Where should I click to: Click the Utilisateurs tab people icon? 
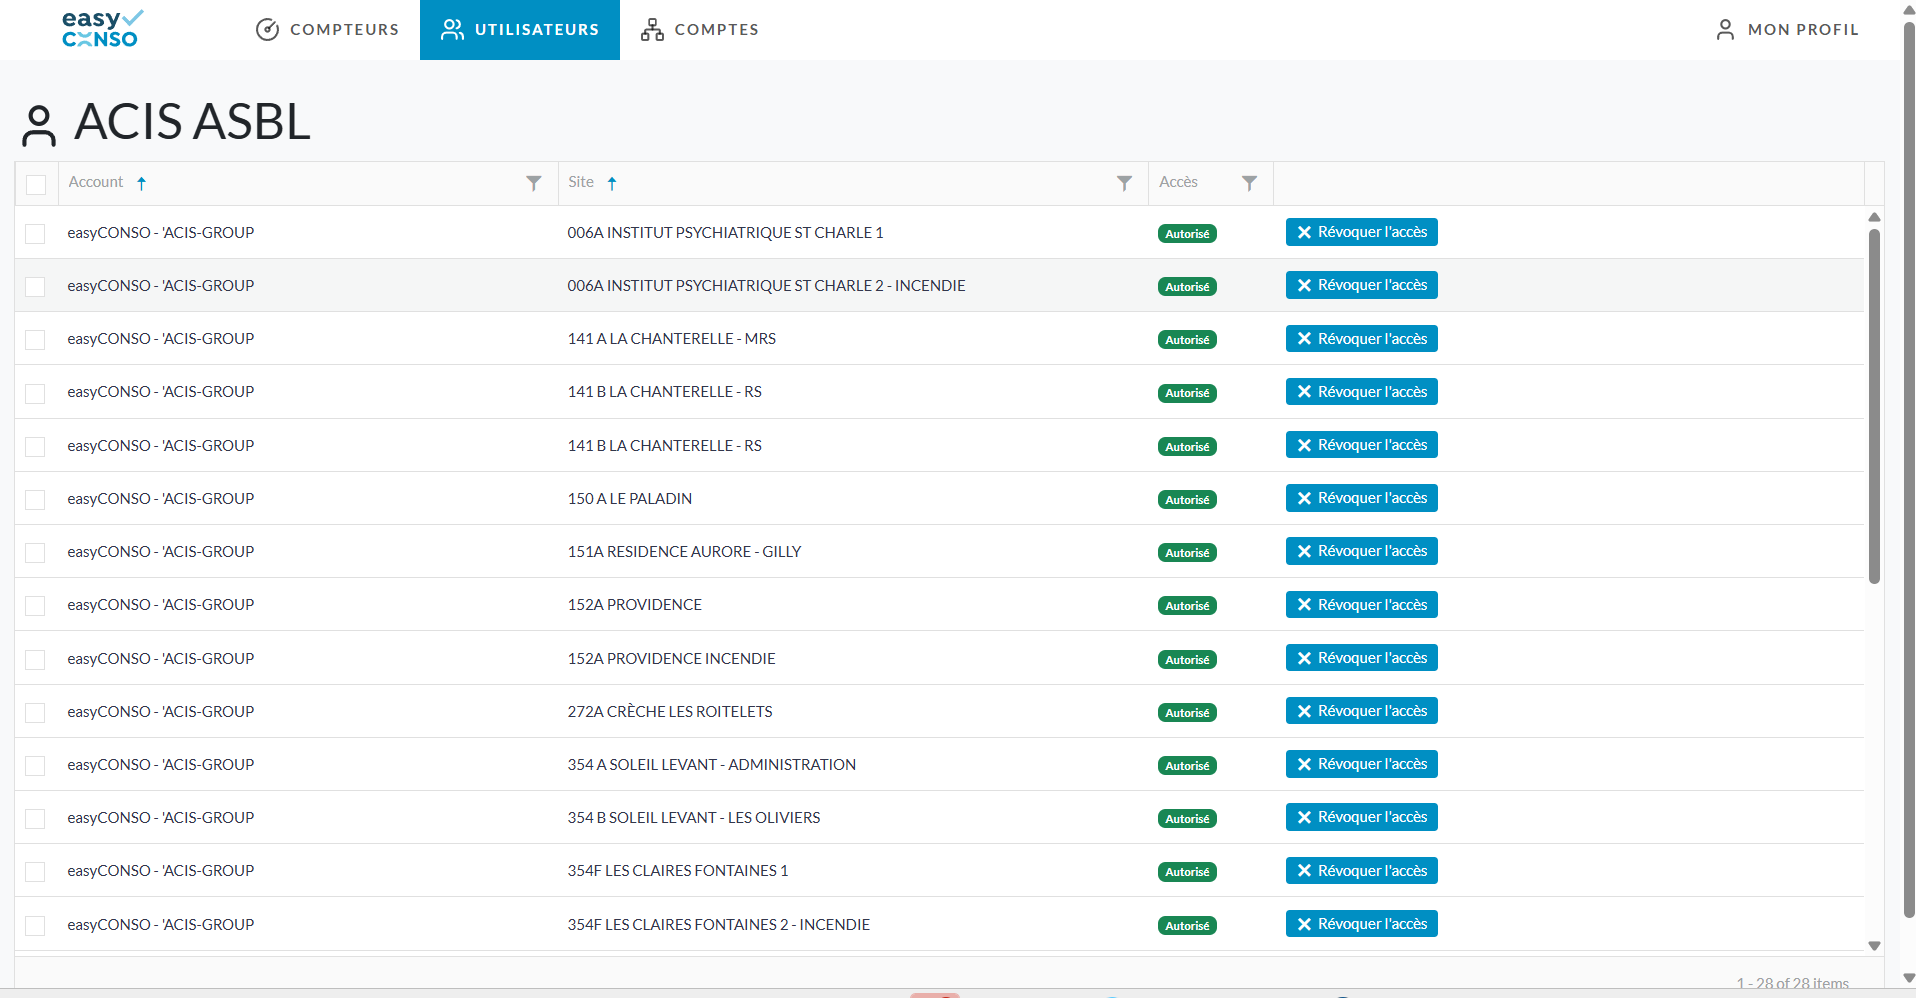(452, 30)
